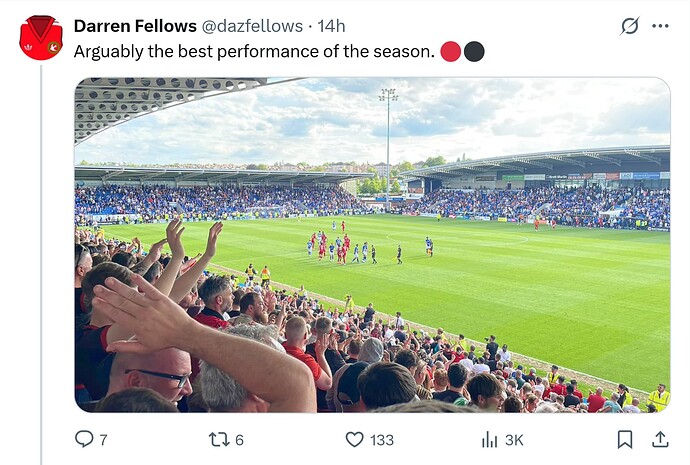
Task: View analytics via the bar chart icon
Action: pyautogui.click(x=489, y=439)
